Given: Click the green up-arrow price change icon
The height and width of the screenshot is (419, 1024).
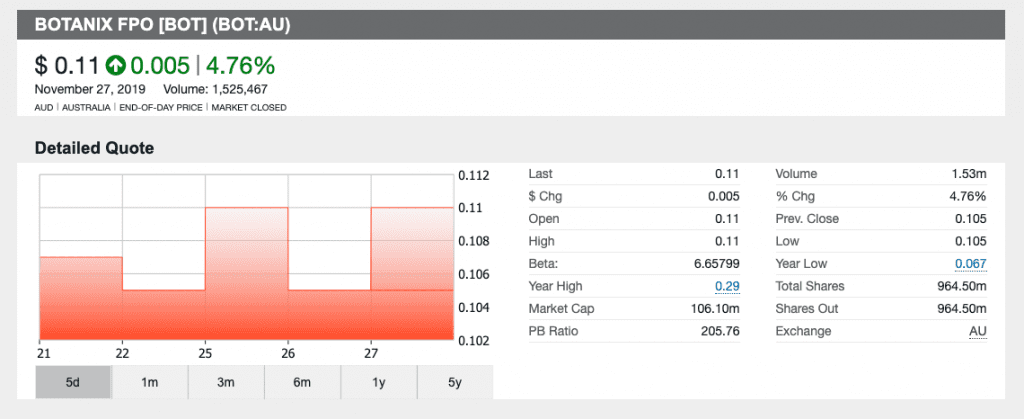Looking at the screenshot, I should click(116, 66).
